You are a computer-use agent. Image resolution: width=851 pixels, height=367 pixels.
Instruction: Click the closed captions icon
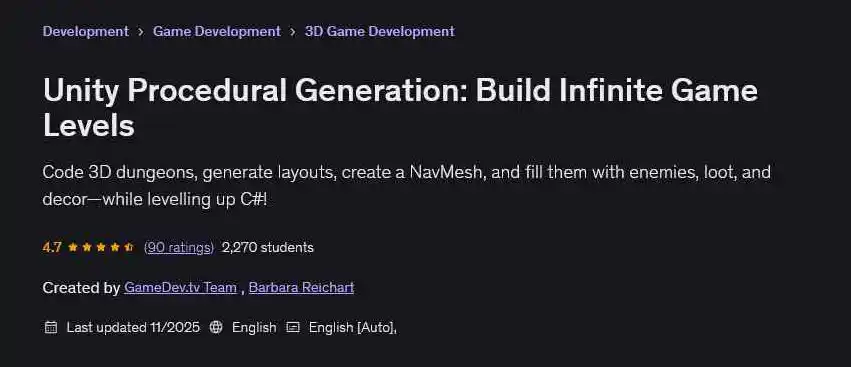tap(293, 327)
